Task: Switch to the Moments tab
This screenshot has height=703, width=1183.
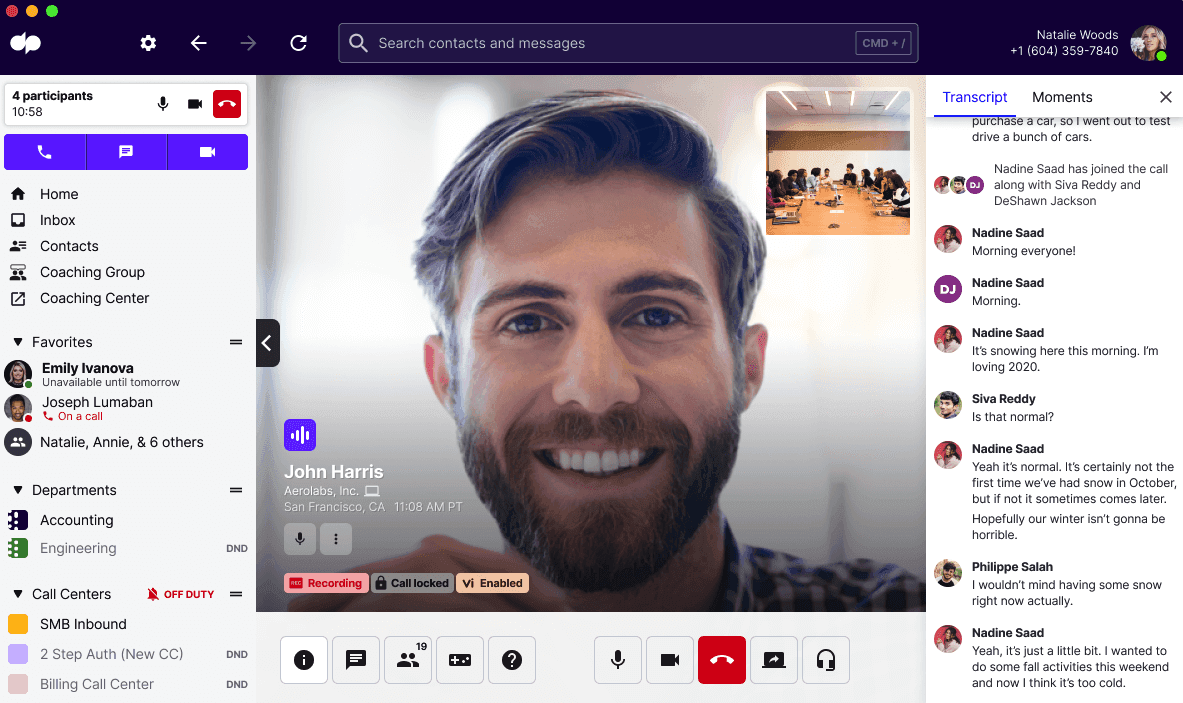Action: [x=1062, y=97]
